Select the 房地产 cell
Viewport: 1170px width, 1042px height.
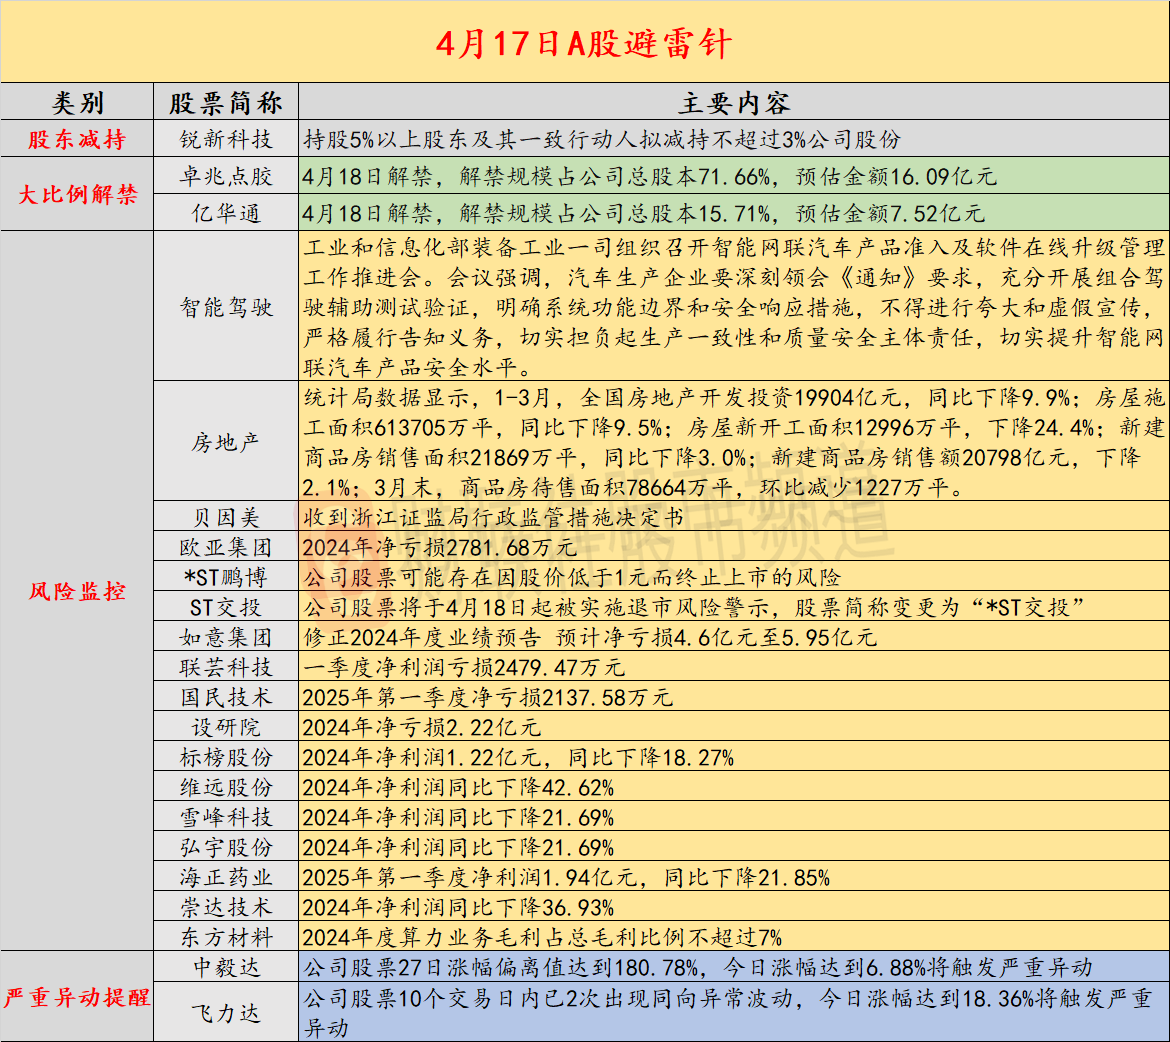(x=226, y=442)
